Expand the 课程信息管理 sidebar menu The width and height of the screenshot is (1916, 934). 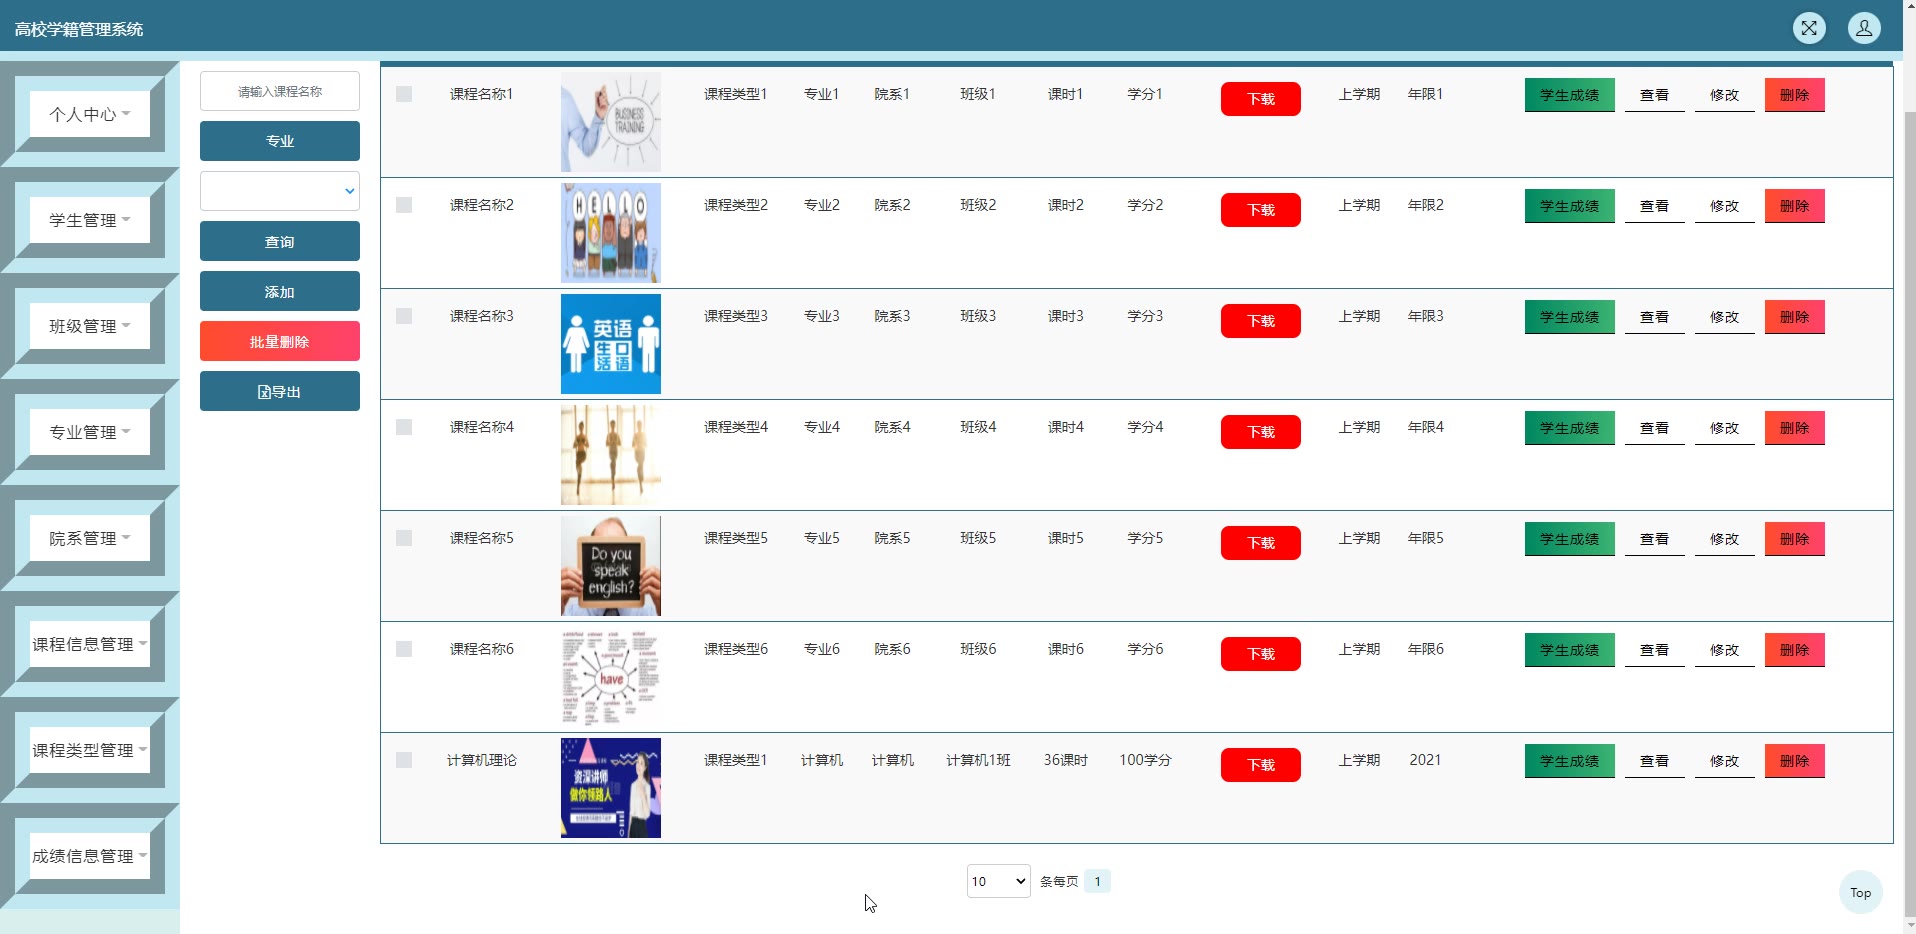pyautogui.click(x=90, y=644)
